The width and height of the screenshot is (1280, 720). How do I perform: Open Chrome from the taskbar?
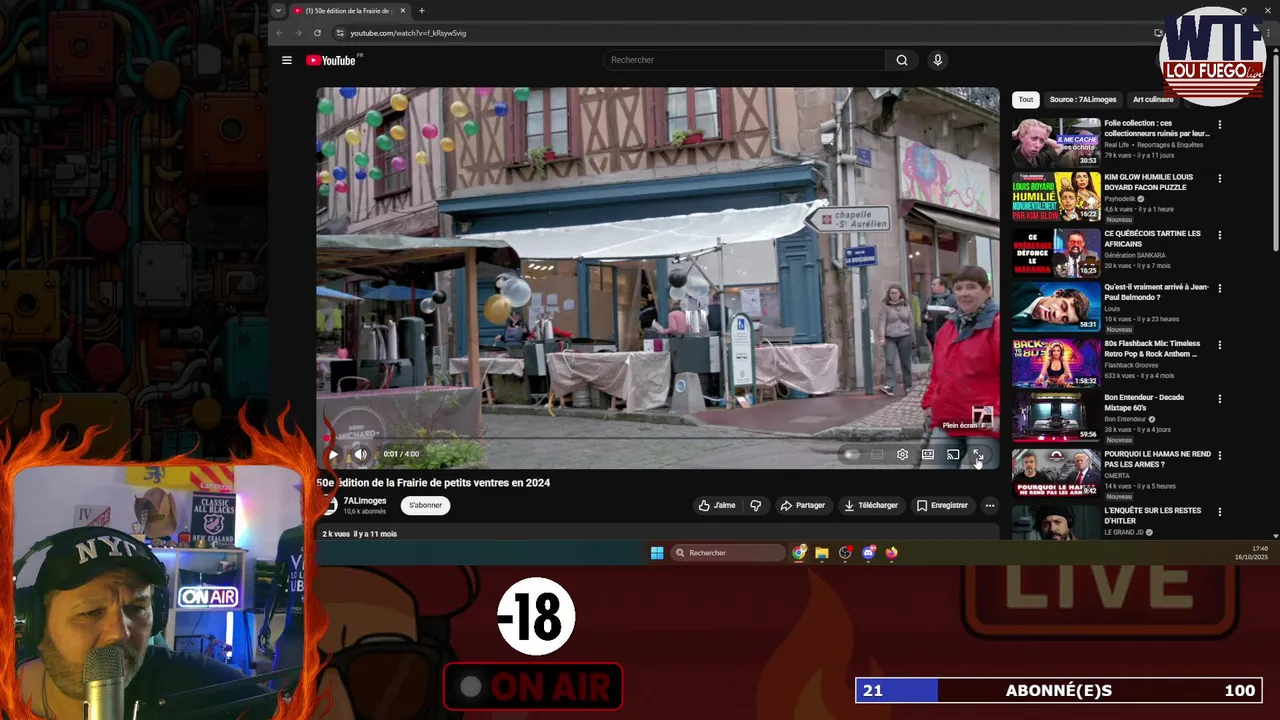(x=799, y=553)
